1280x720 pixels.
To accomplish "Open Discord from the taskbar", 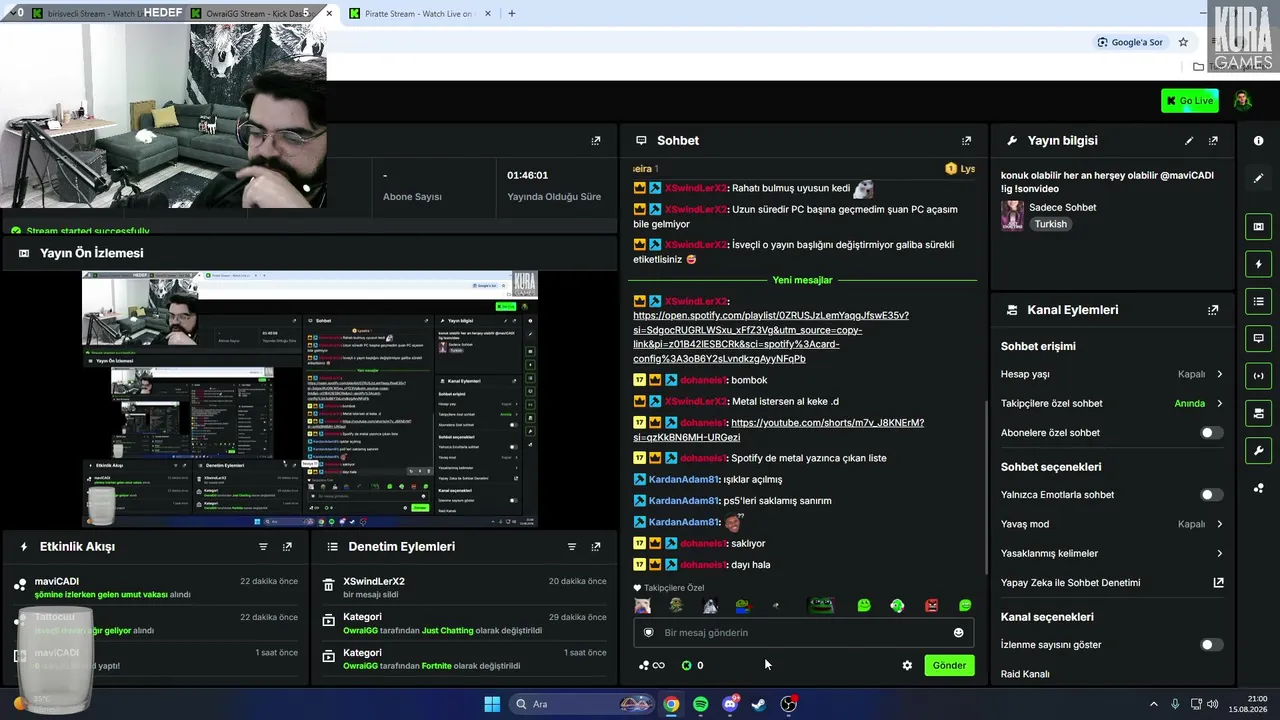I will 730,704.
